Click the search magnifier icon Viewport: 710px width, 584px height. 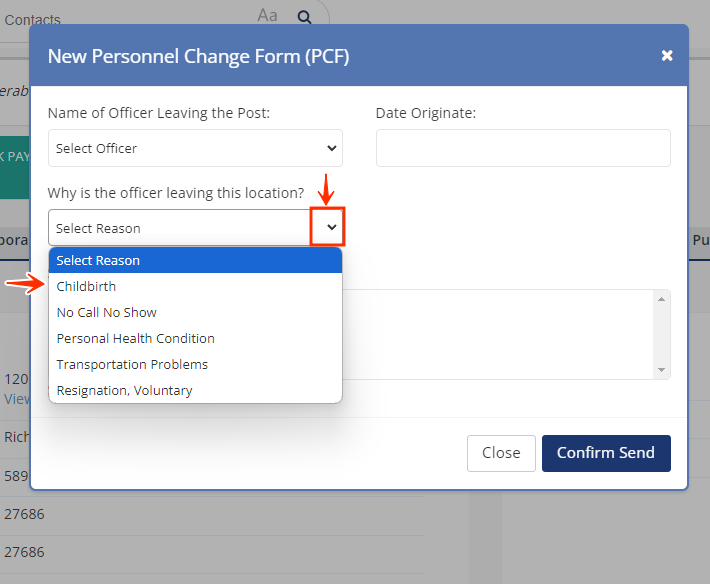(x=304, y=16)
